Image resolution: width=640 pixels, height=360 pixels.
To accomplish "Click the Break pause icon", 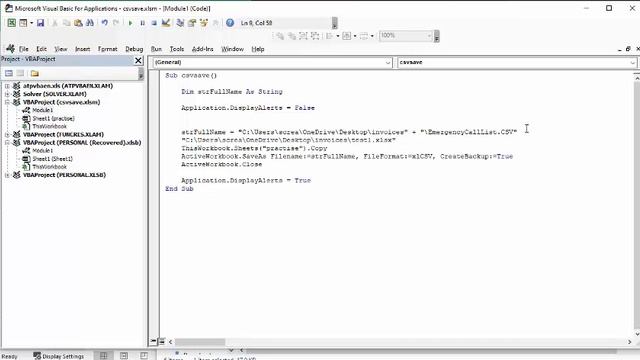I will click(142, 23).
